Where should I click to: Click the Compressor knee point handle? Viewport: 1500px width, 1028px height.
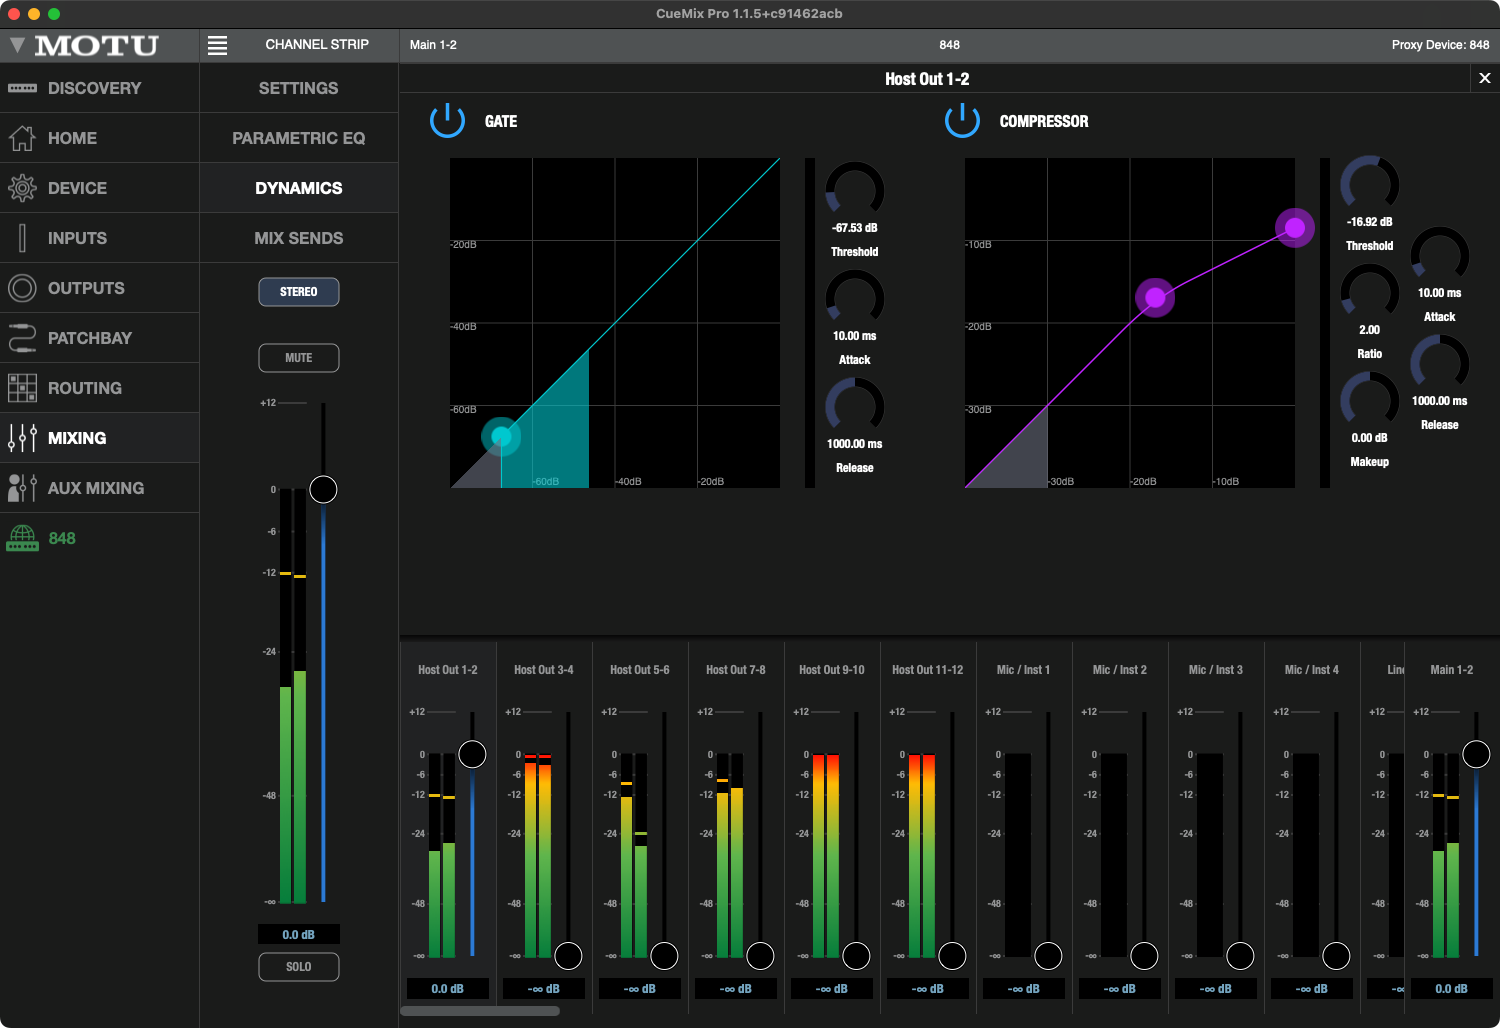point(1155,297)
